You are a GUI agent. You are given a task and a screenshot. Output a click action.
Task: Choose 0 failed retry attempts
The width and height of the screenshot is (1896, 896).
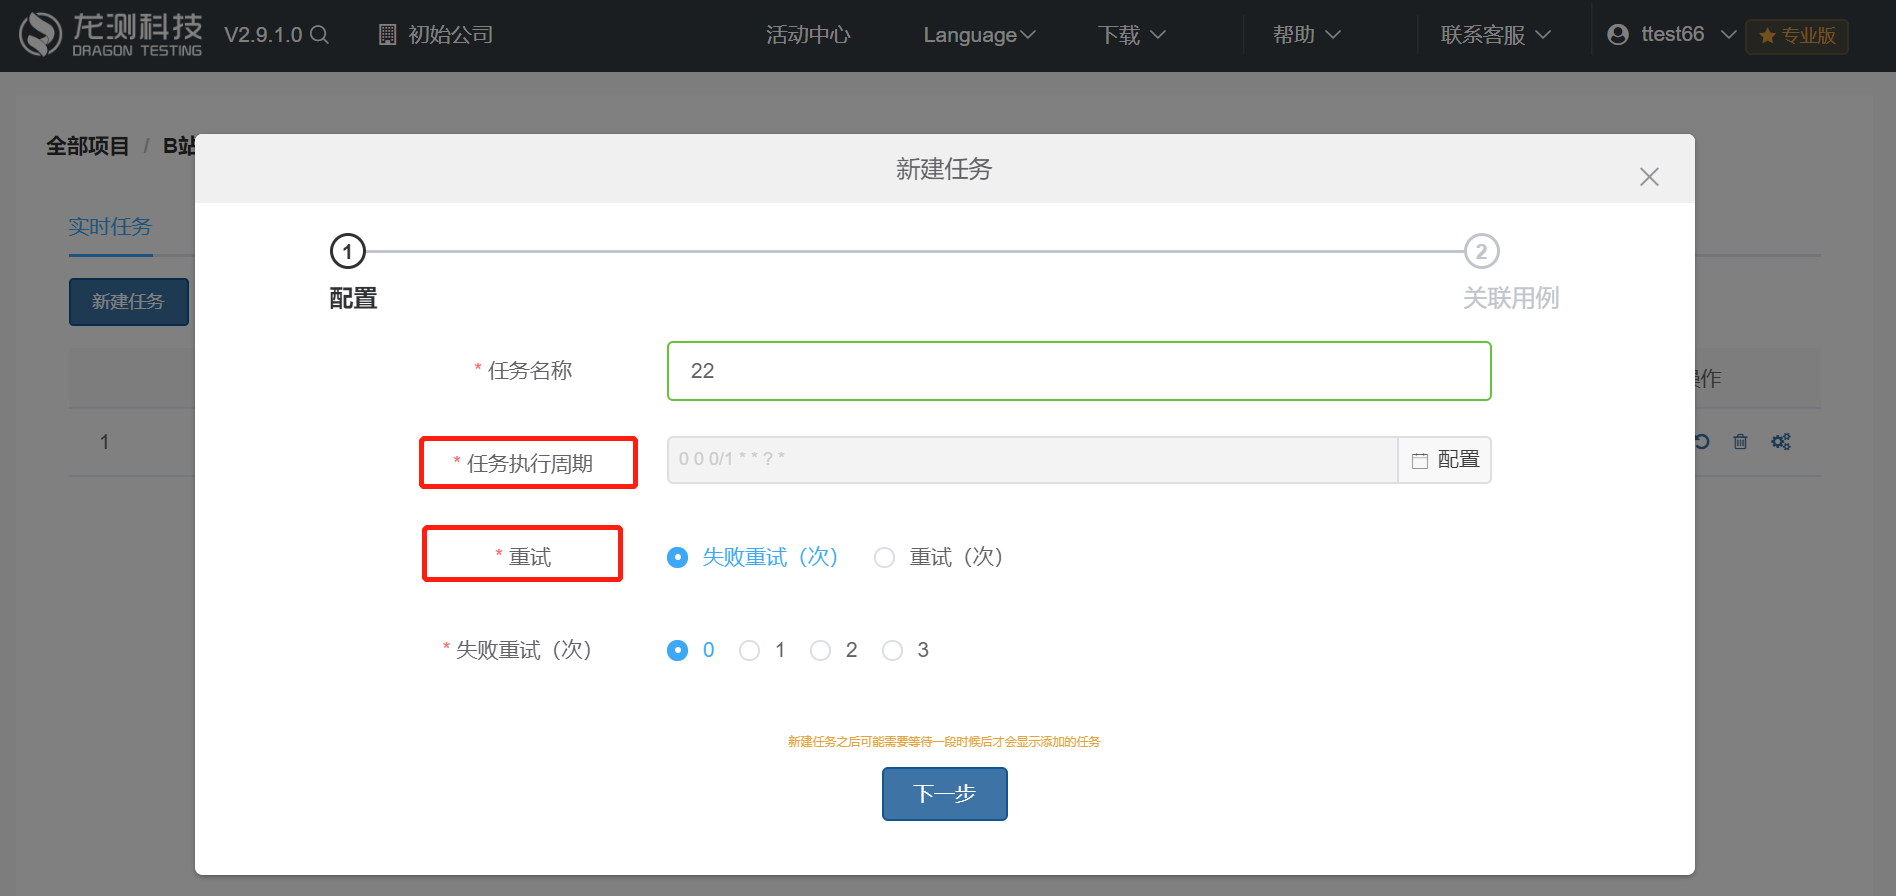(x=677, y=650)
